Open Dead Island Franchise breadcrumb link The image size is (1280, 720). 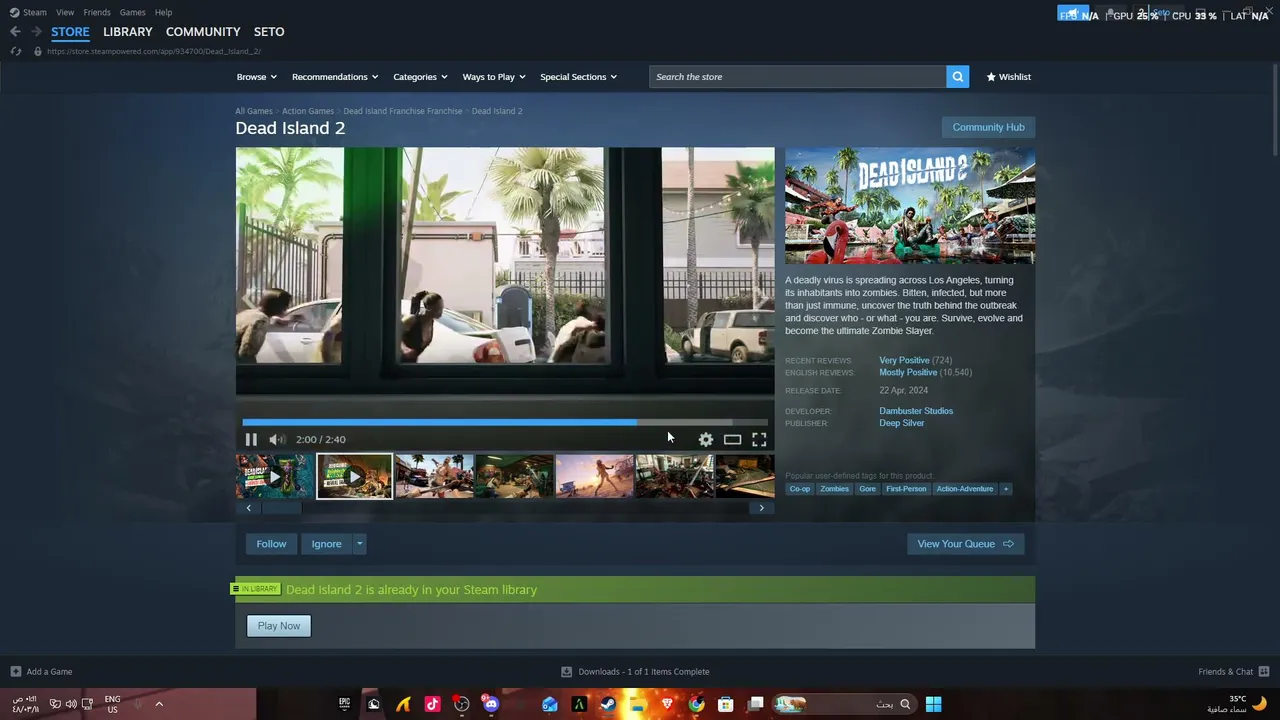tap(403, 111)
